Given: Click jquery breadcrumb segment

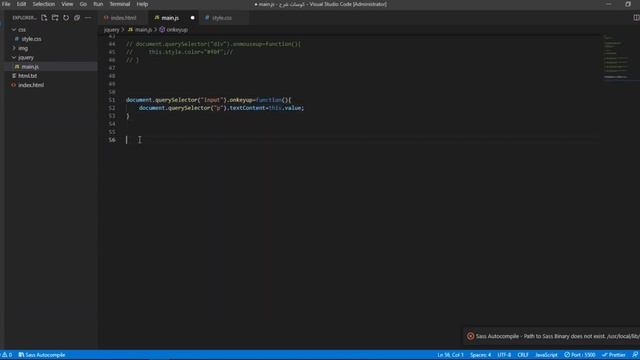Looking at the screenshot, I should [111, 30].
